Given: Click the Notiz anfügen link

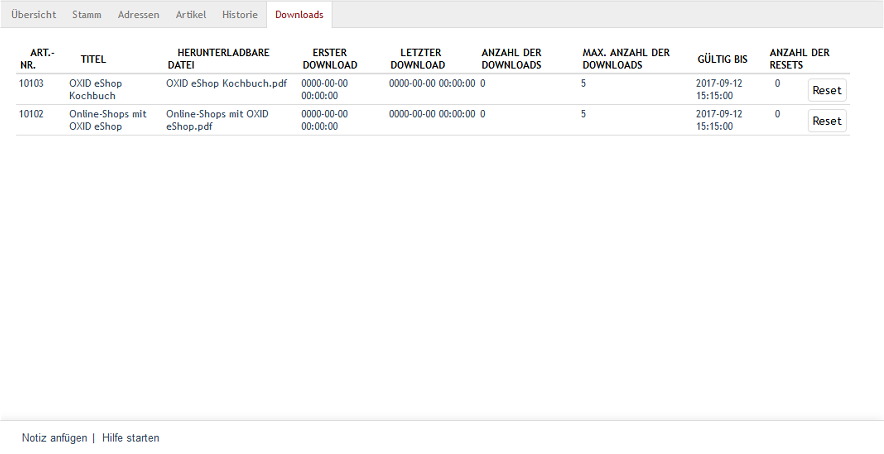Looking at the screenshot, I should click(x=54, y=438).
